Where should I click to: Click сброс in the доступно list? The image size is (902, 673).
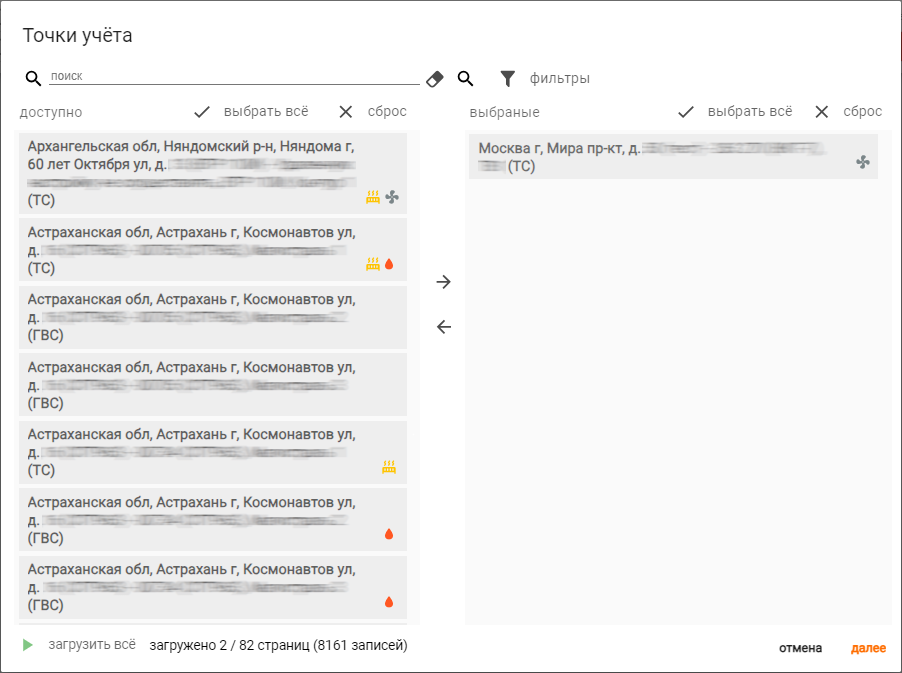click(387, 111)
